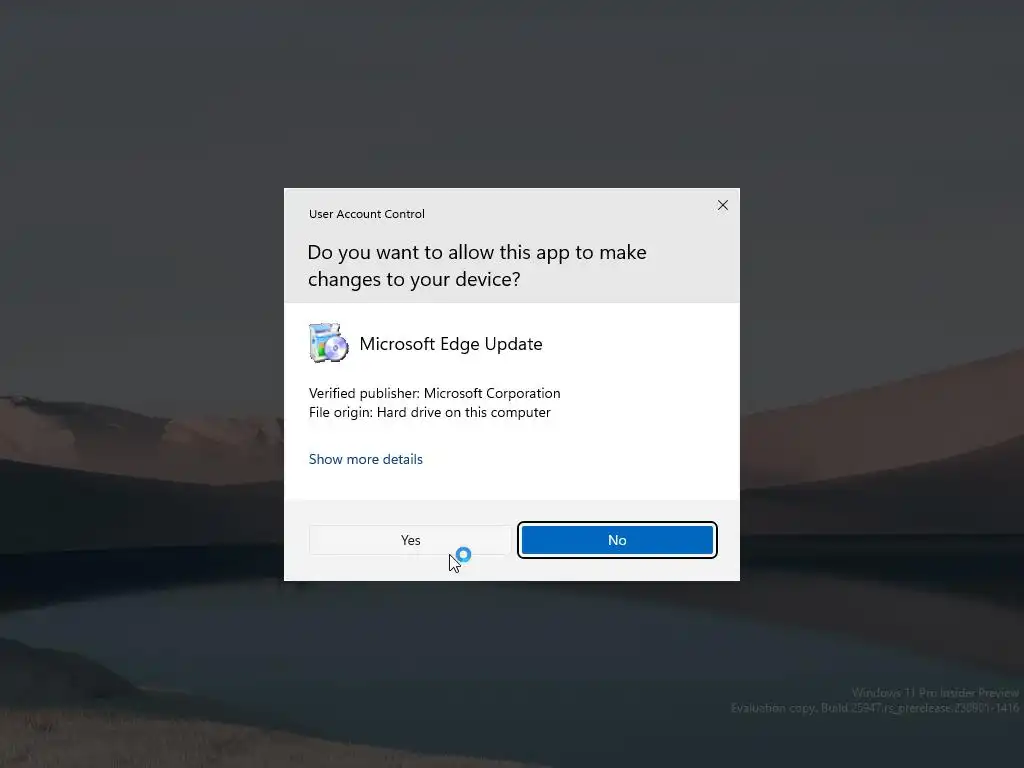The height and width of the screenshot is (768, 1024).
Task: Click the User Account Control title text
Action: pyautogui.click(x=366, y=214)
